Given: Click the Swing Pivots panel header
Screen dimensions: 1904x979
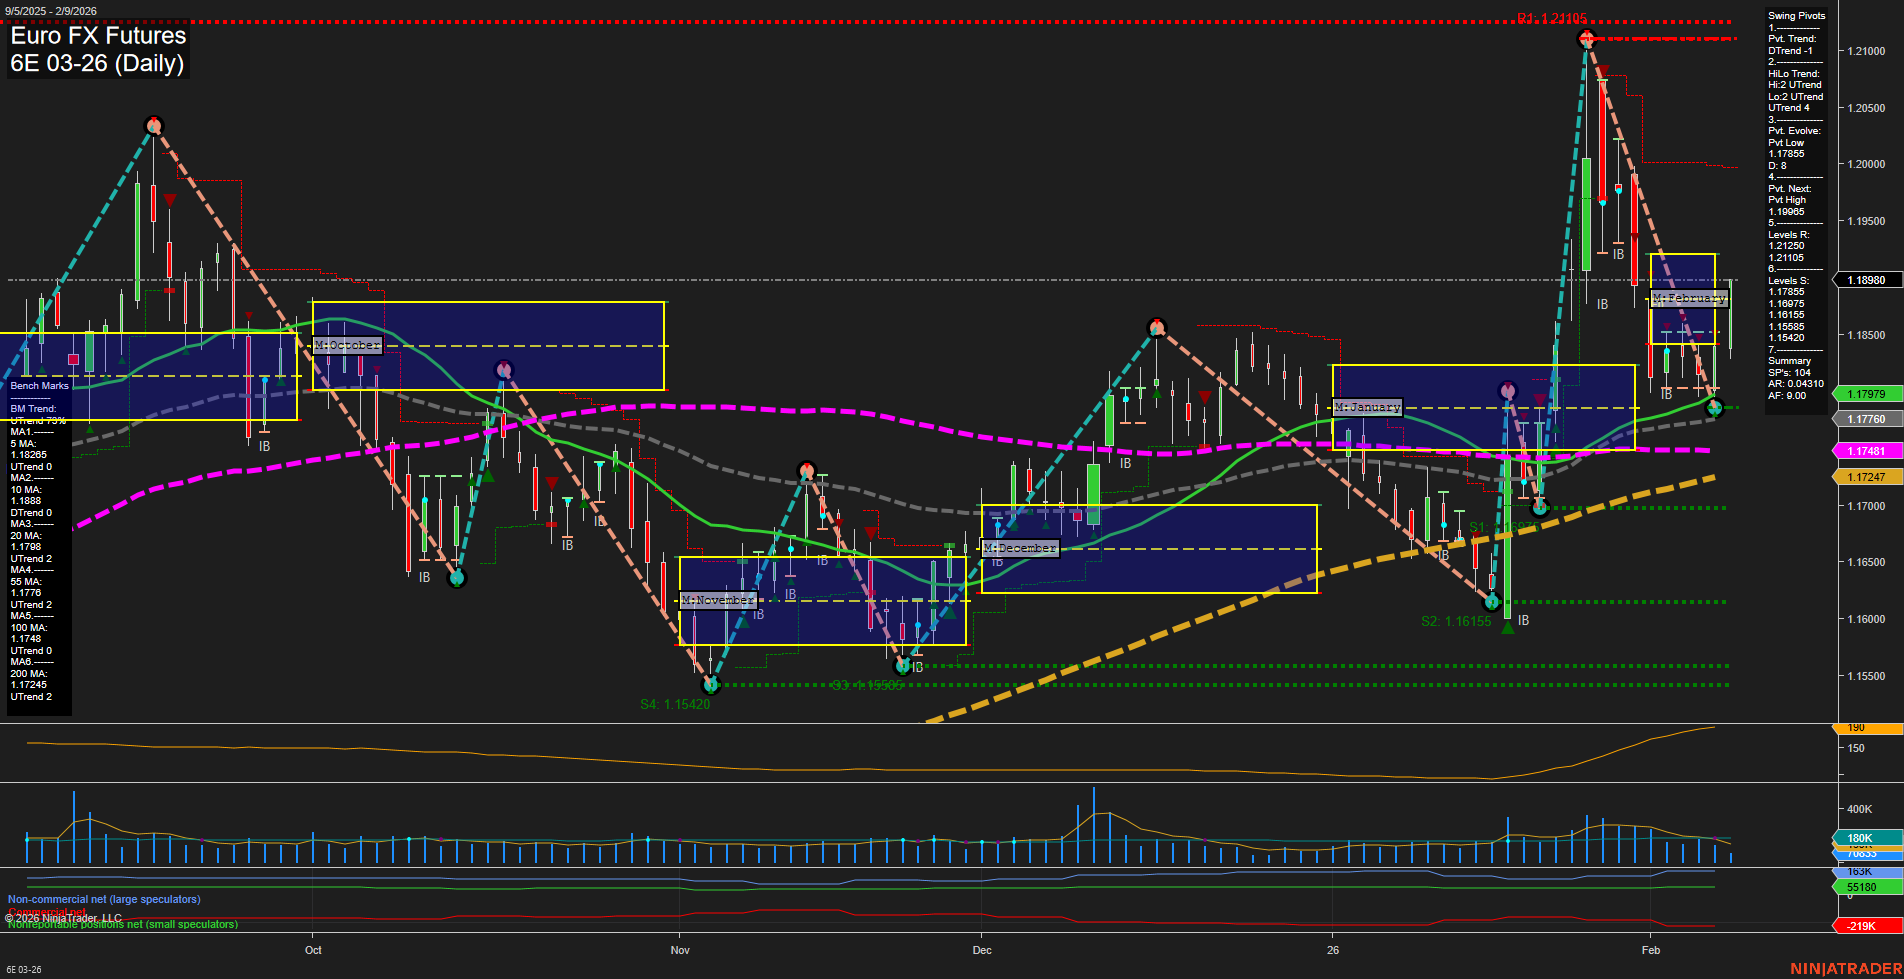Looking at the screenshot, I should point(1796,16).
